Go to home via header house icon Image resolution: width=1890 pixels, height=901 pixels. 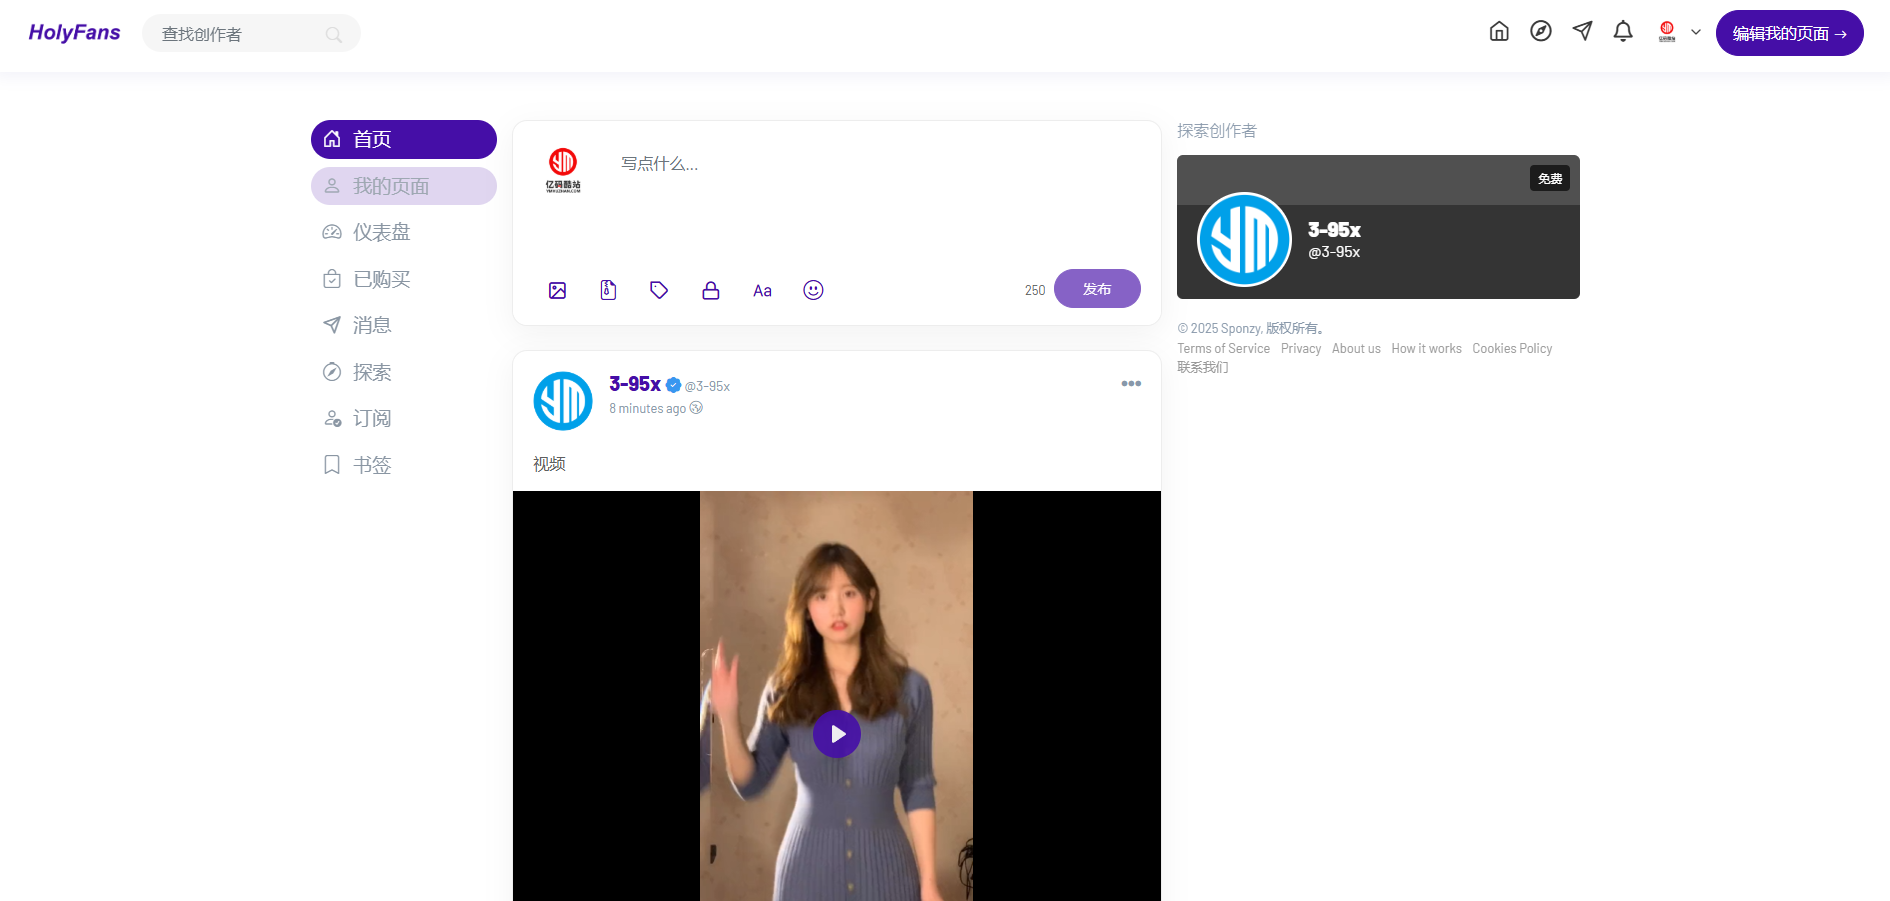[x=1499, y=31]
